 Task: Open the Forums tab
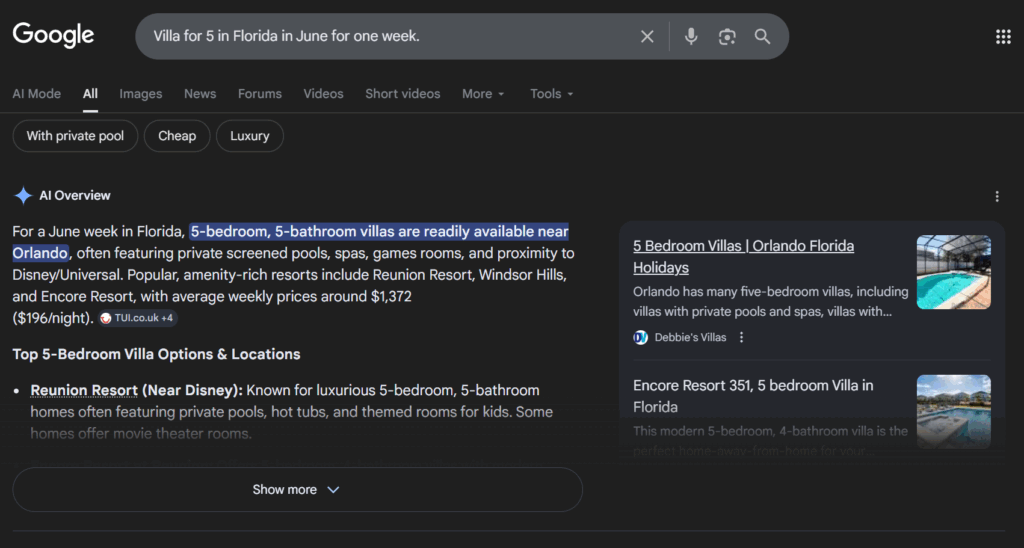point(260,93)
